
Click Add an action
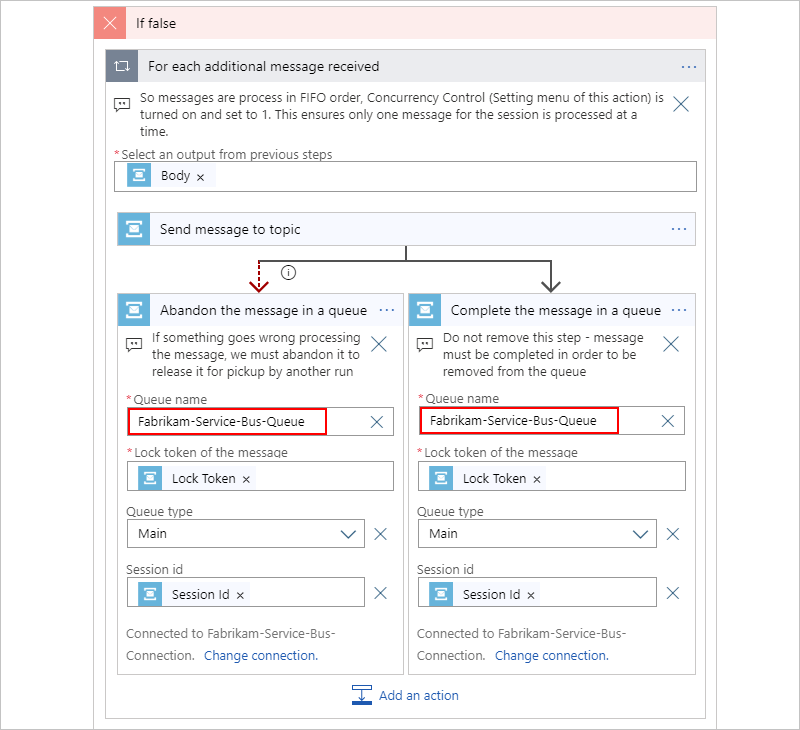(417, 695)
